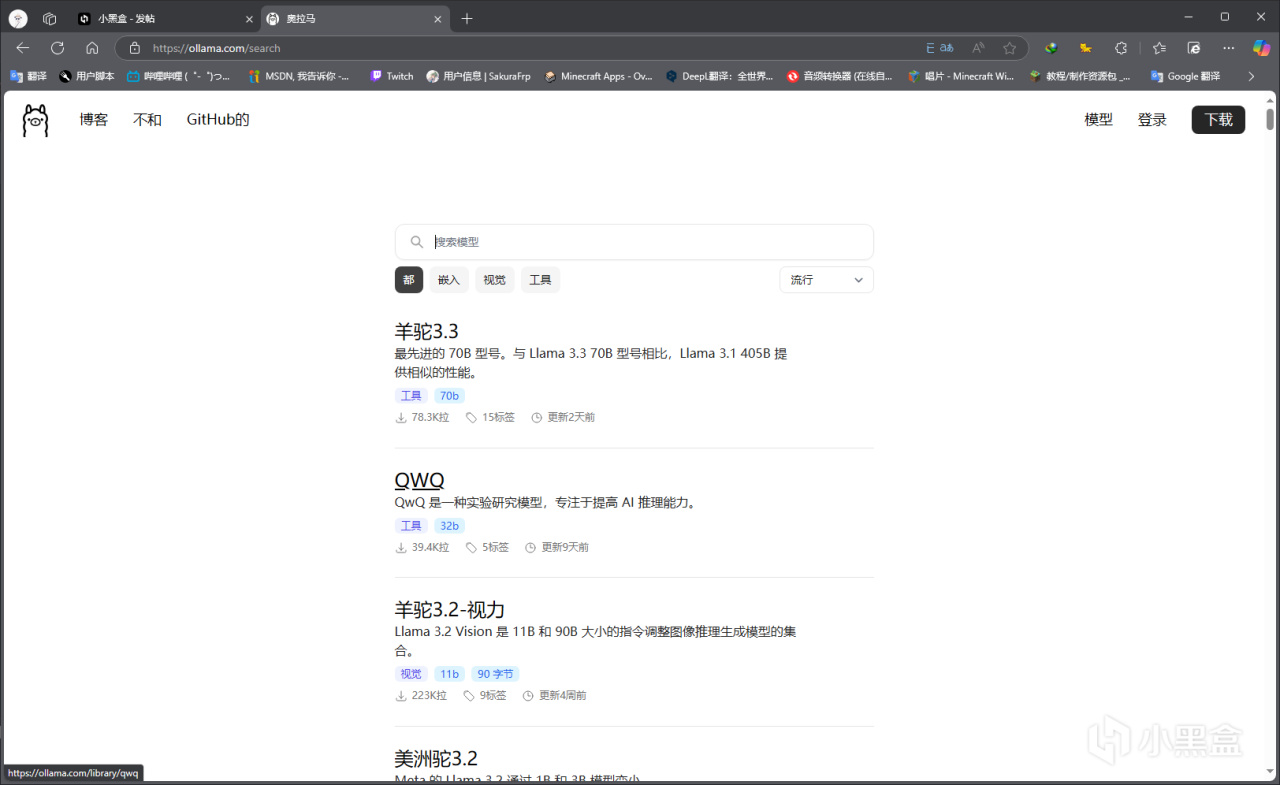Click the download count icon under 羊驼3.3

tap(401, 417)
